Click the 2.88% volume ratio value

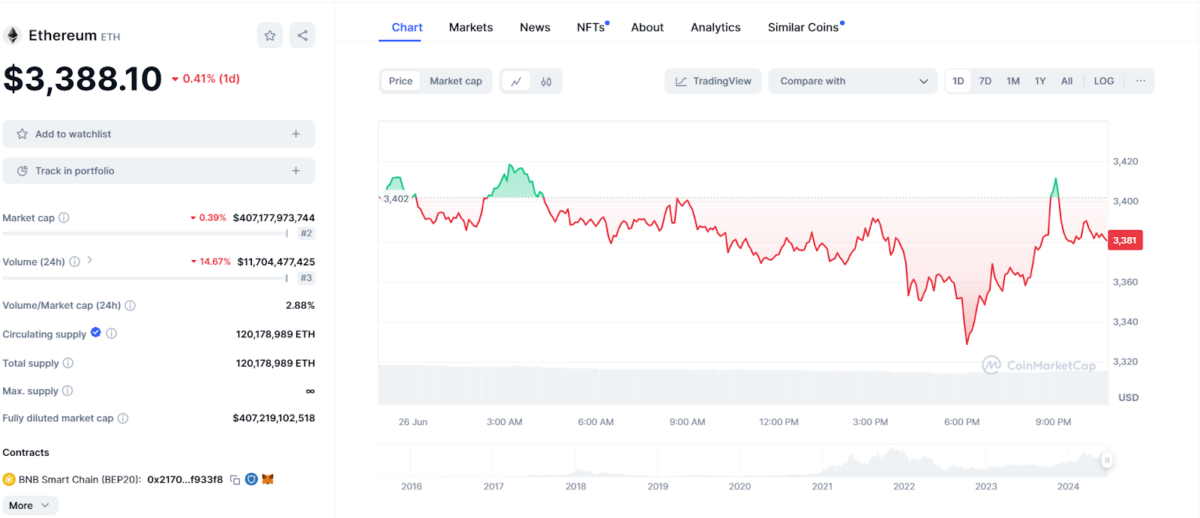(x=300, y=305)
